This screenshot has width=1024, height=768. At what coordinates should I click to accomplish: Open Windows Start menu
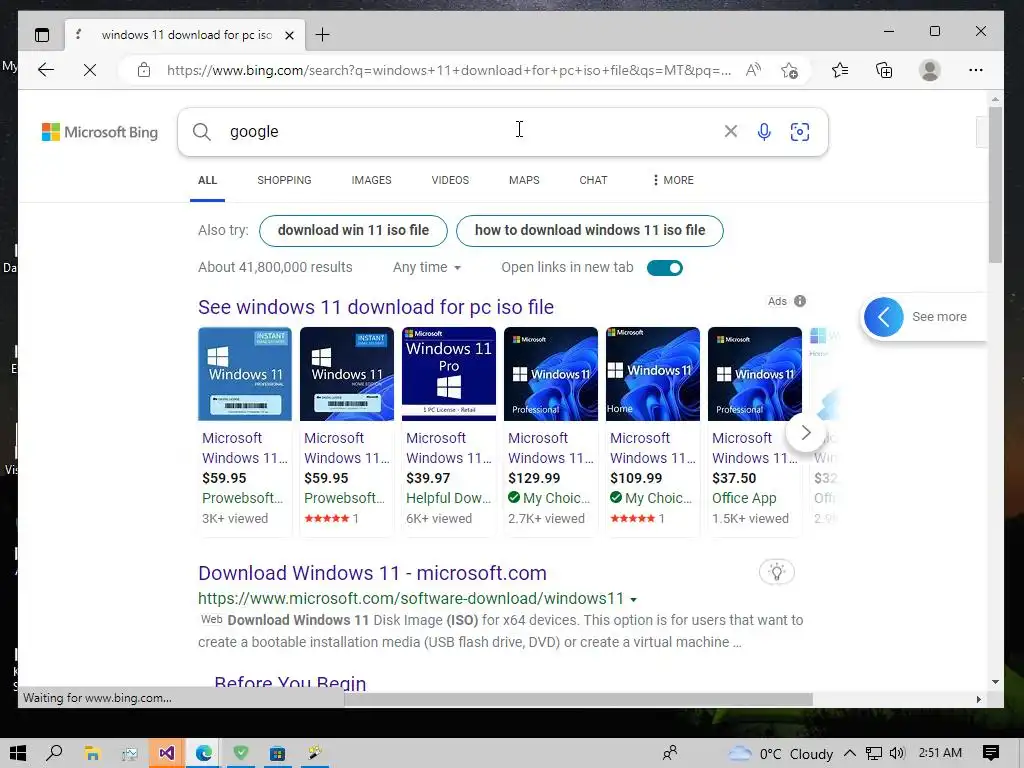click(18, 753)
